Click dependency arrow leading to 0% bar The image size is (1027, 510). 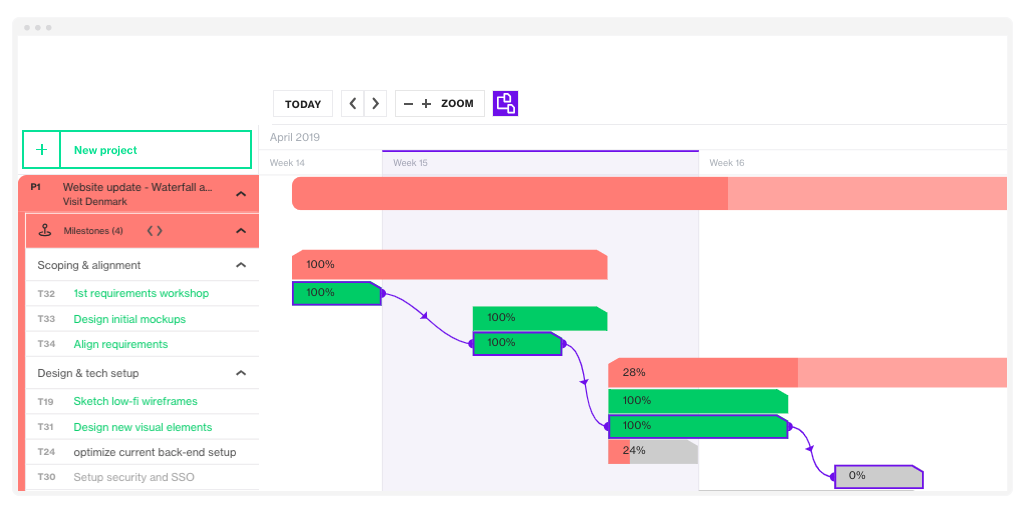click(x=810, y=449)
